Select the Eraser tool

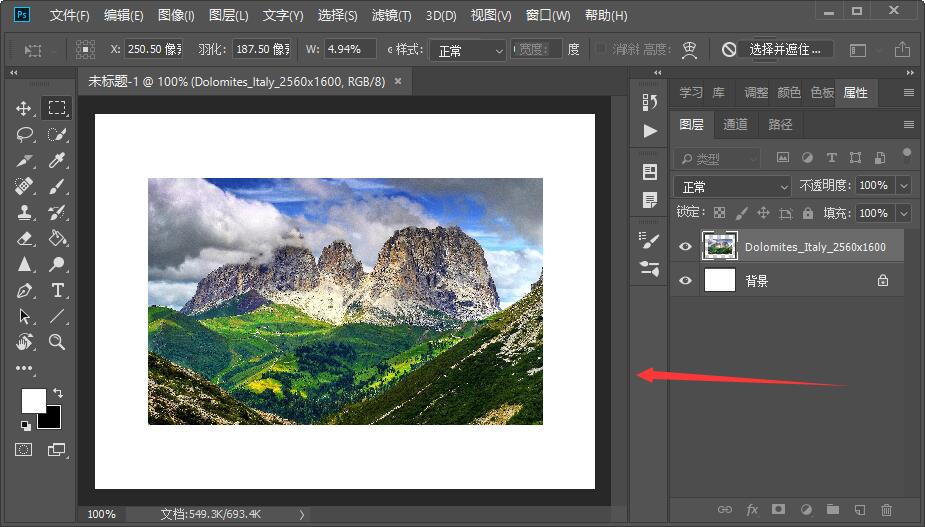click(24, 238)
